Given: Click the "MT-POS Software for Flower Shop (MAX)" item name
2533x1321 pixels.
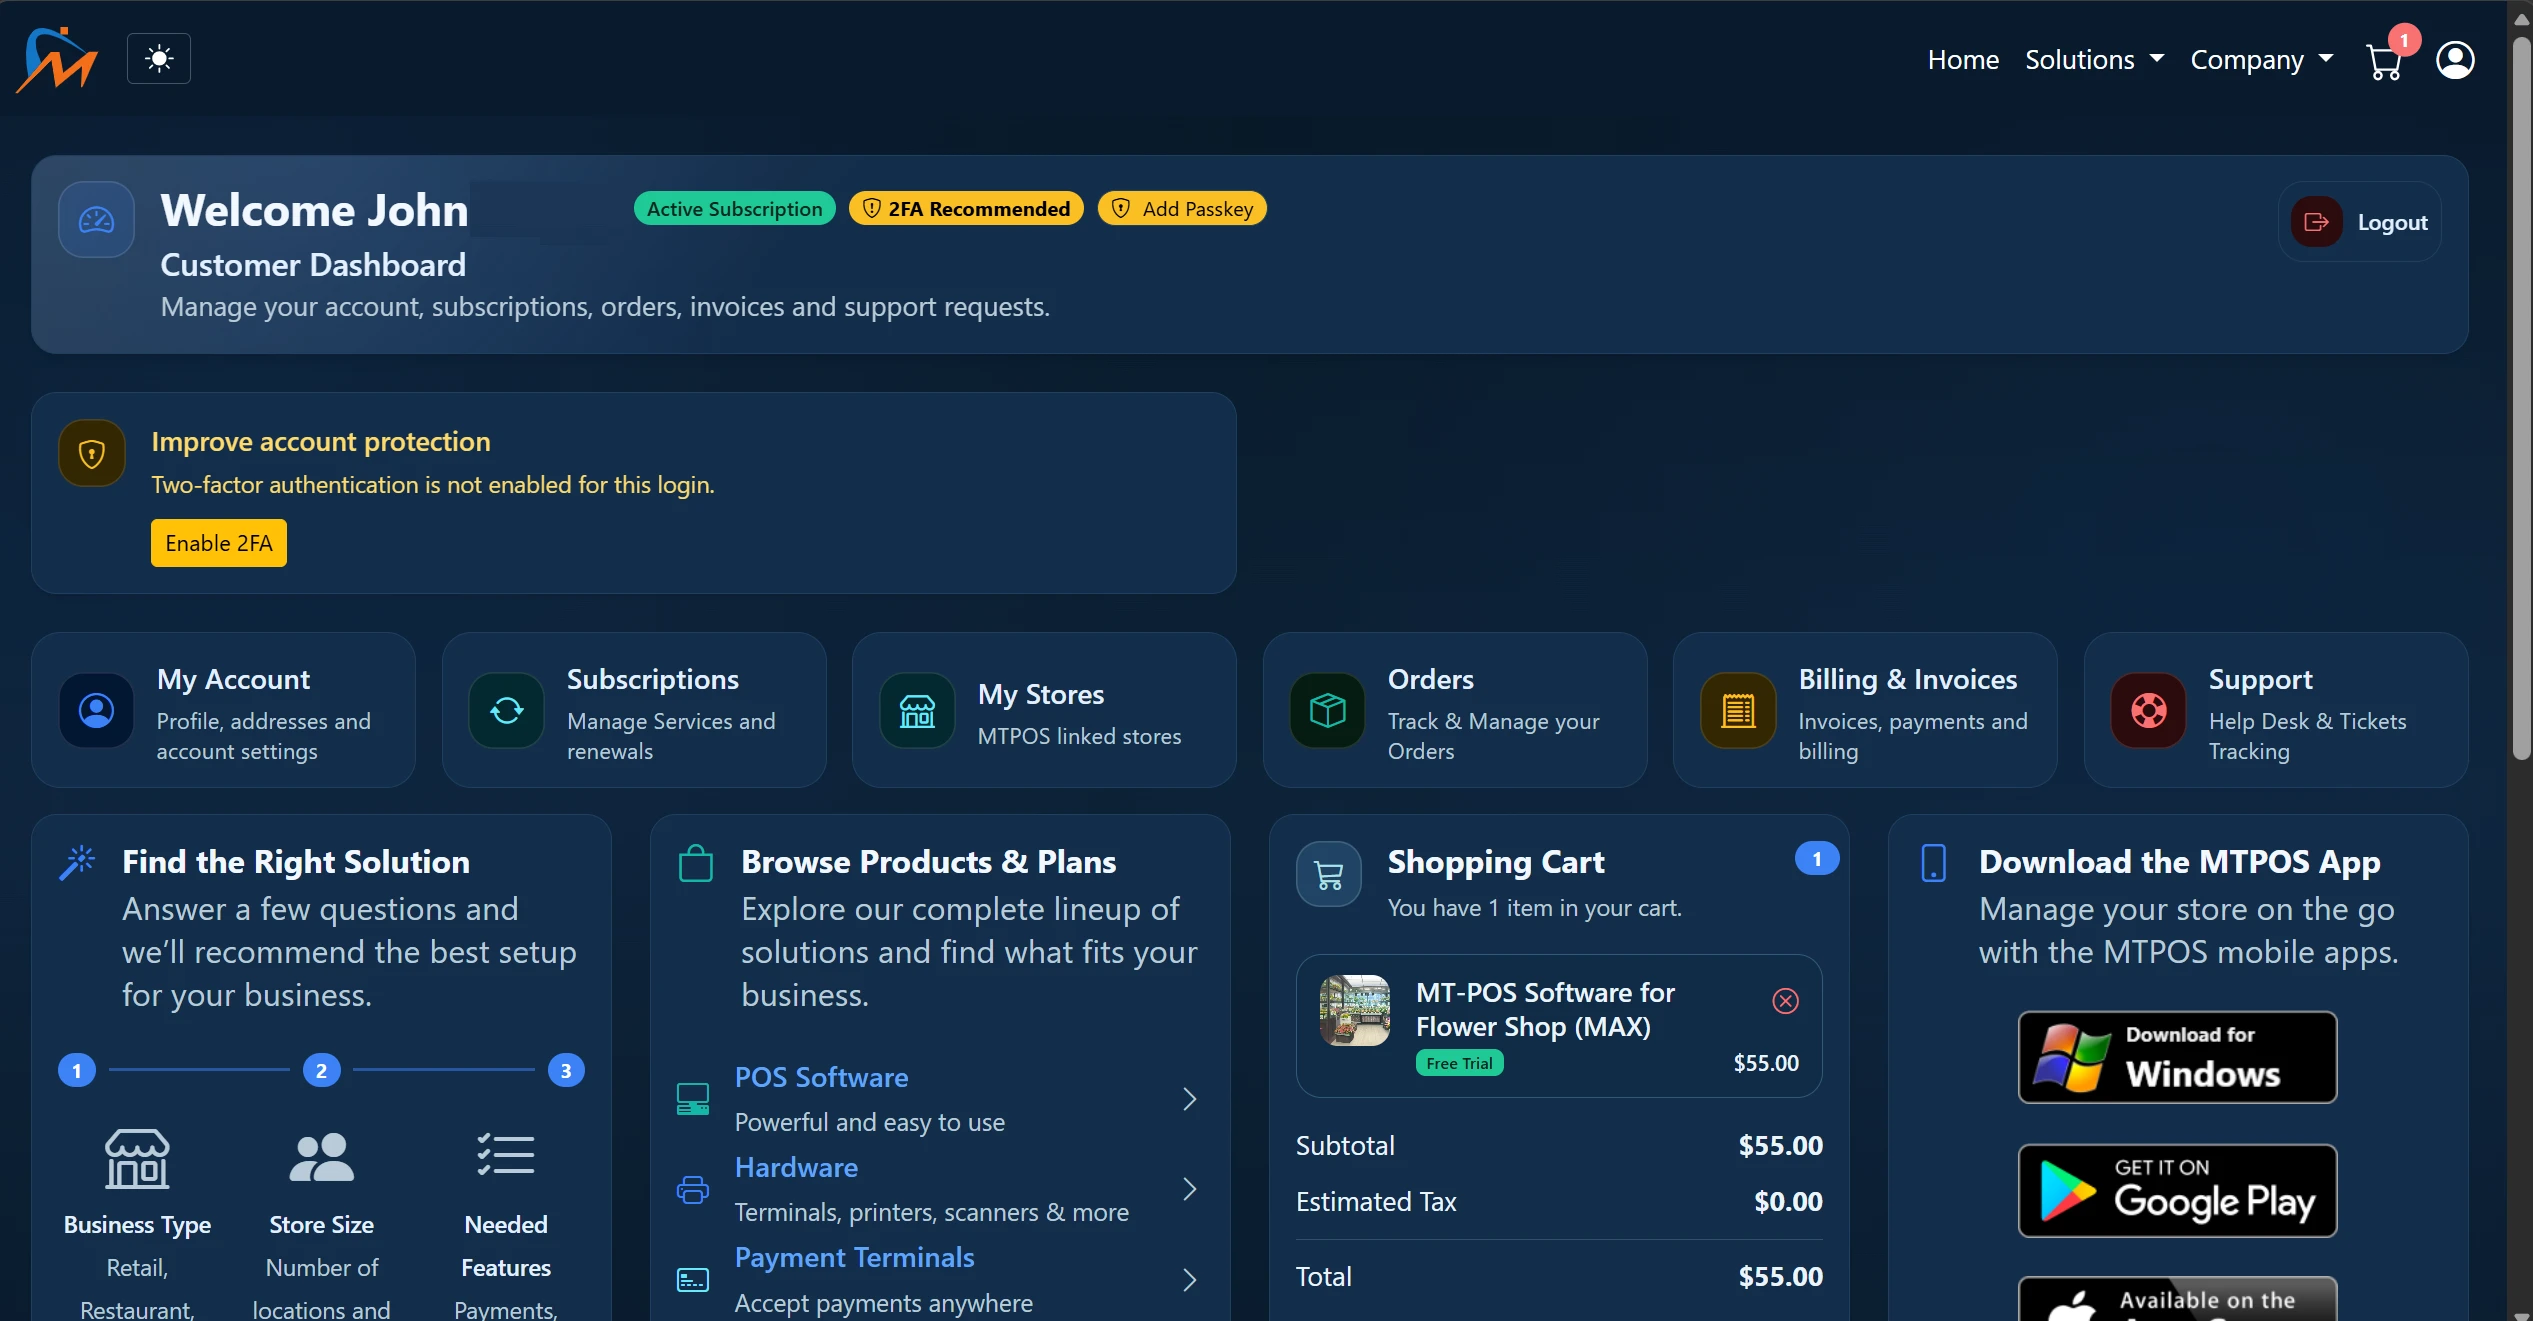Looking at the screenshot, I should point(1545,1009).
